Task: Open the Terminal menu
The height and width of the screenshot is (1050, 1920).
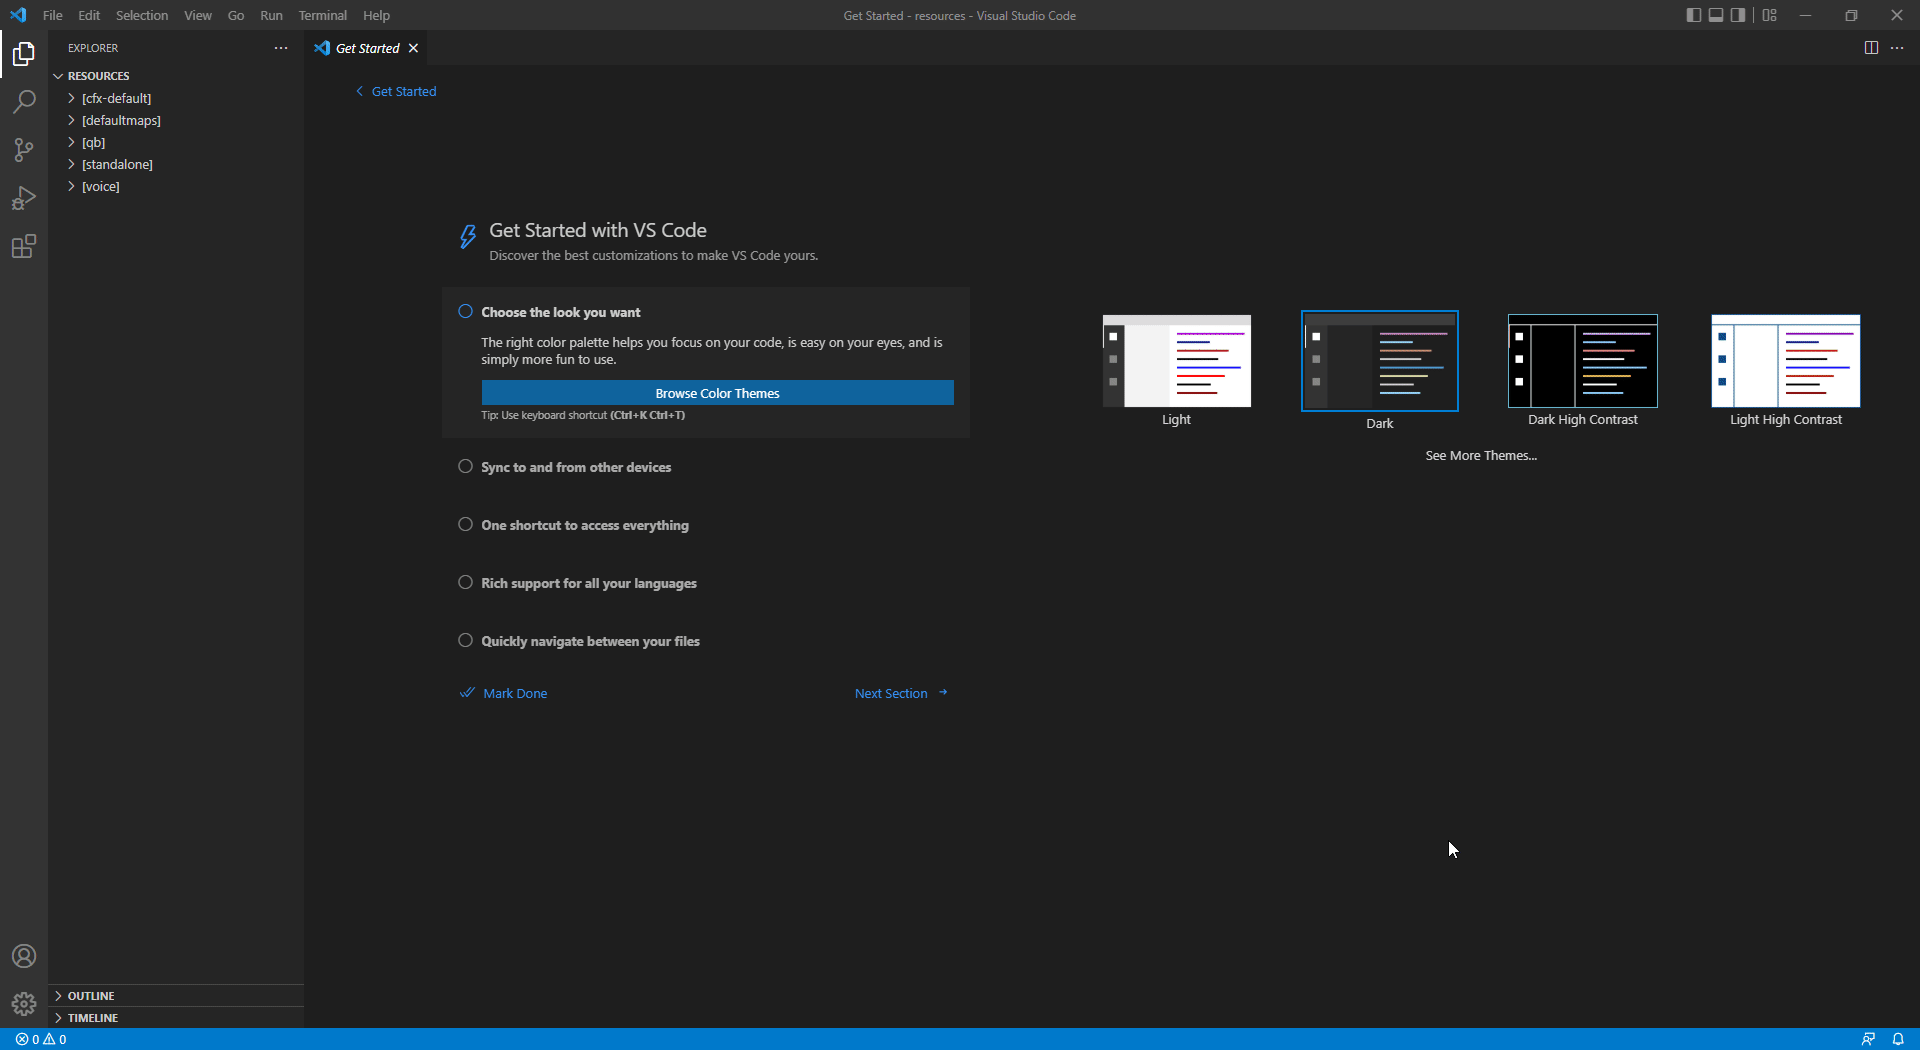Action: coord(322,15)
